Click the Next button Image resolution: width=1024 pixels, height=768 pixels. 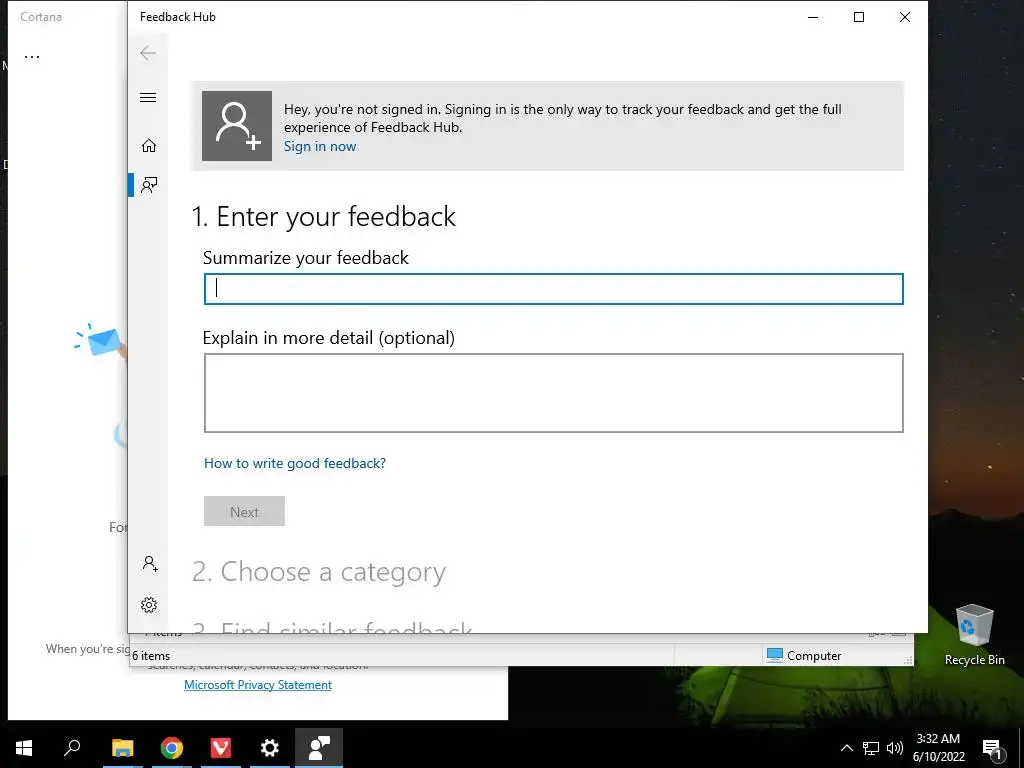click(244, 511)
